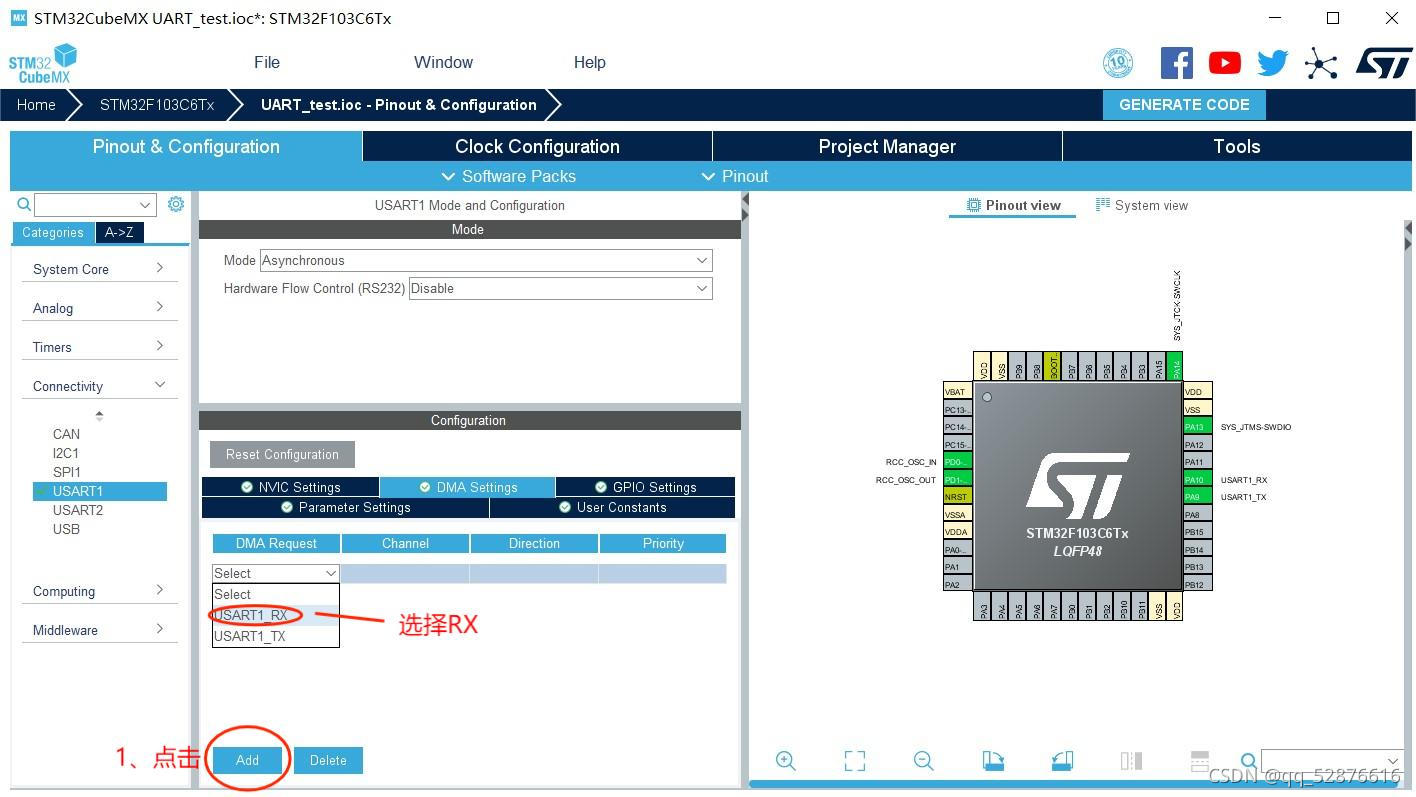This screenshot has height=797, width=1416.
Task: Expand the Computing category
Action: click(98, 591)
